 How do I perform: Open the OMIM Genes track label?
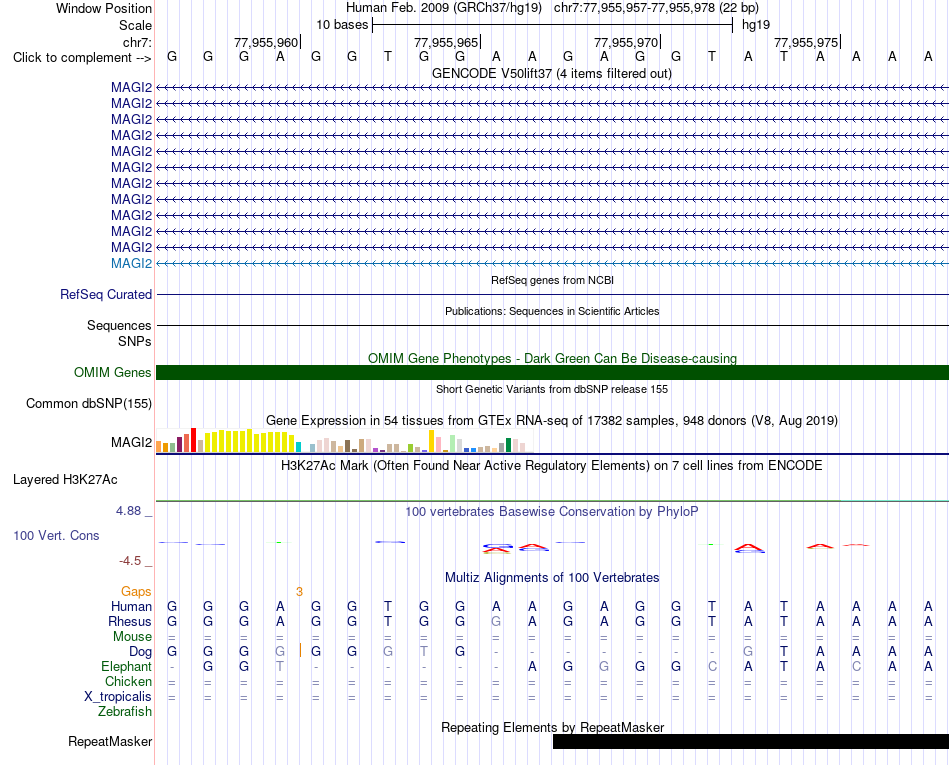[113, 373]
